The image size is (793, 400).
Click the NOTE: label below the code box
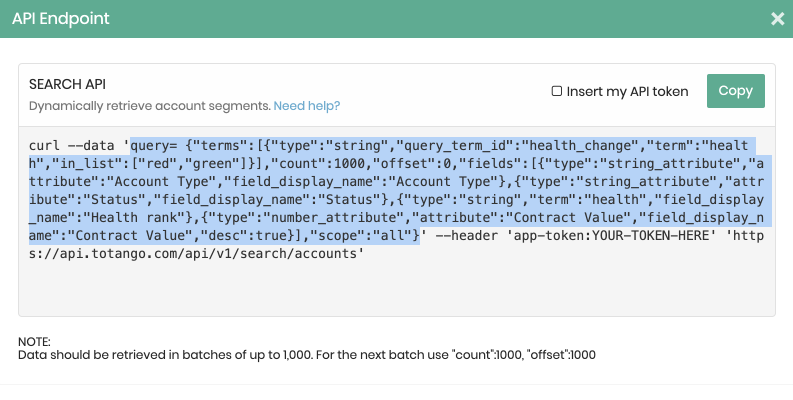pyautogui.click(x=35, y=343)
